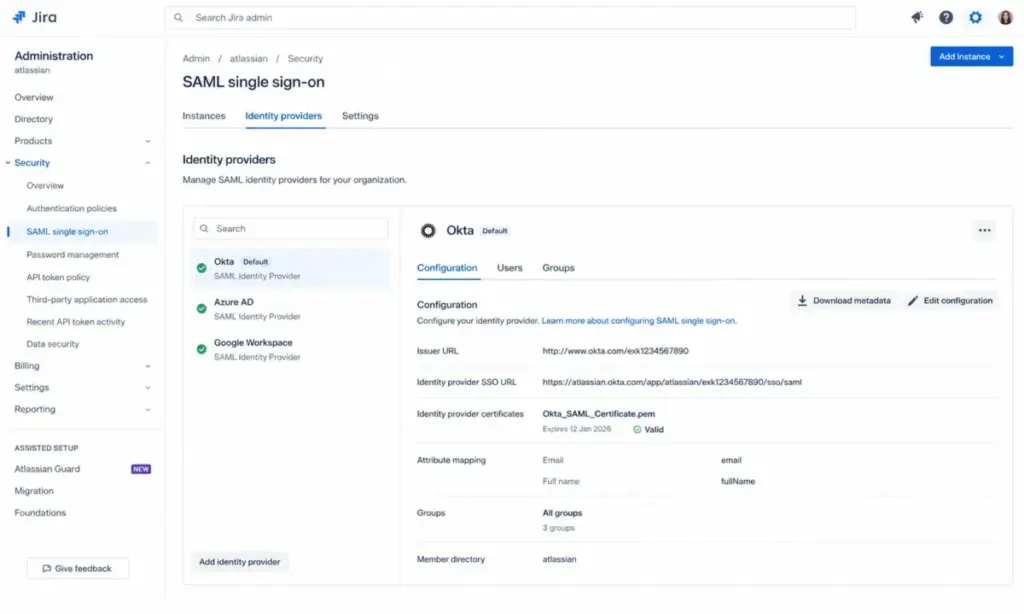
Task: Open API token policy in sidebar
Action: pos(58,277)
